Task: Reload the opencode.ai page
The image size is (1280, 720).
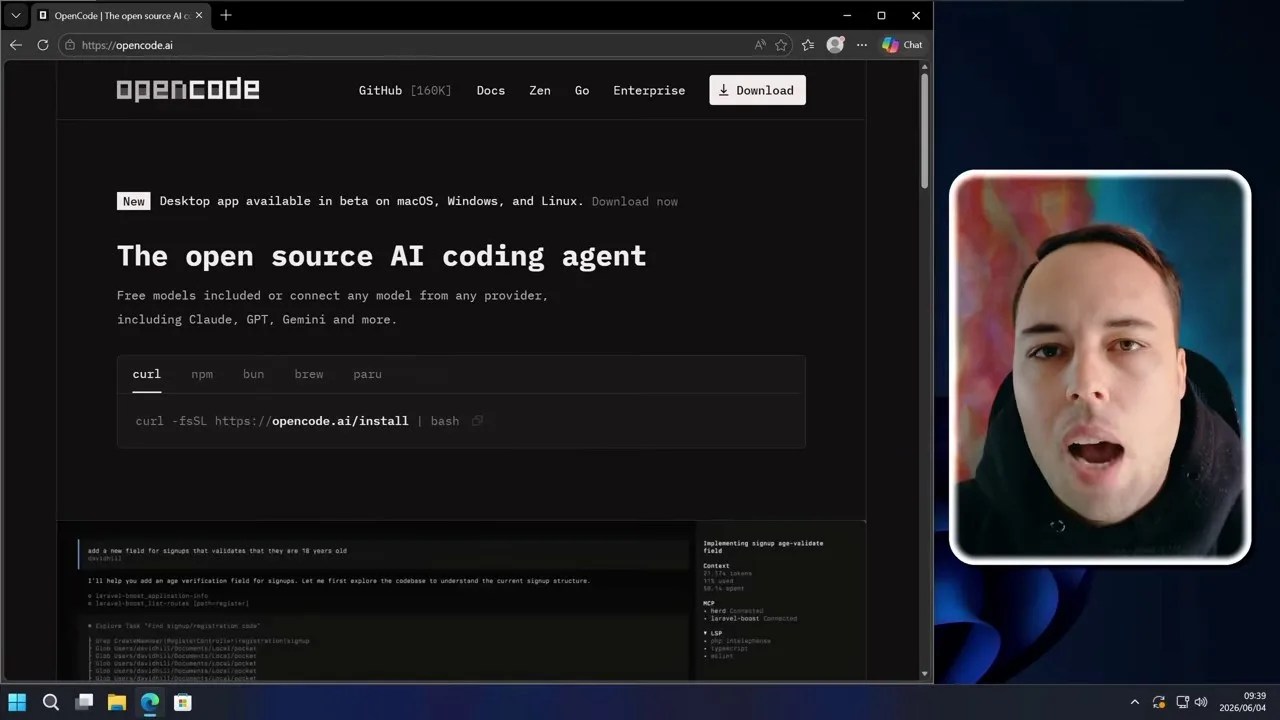Action: pyautogui.click(x=43, y=45)
